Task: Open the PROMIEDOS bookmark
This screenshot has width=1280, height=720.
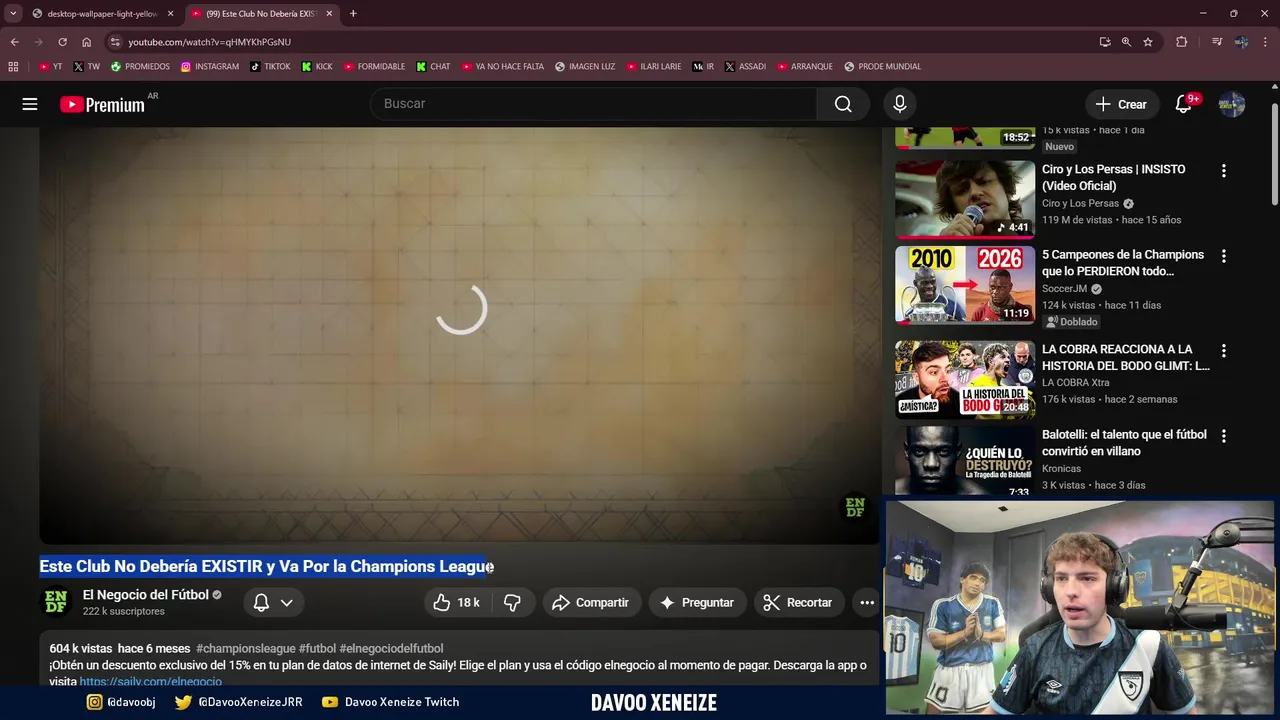Action: pos(140,67)
